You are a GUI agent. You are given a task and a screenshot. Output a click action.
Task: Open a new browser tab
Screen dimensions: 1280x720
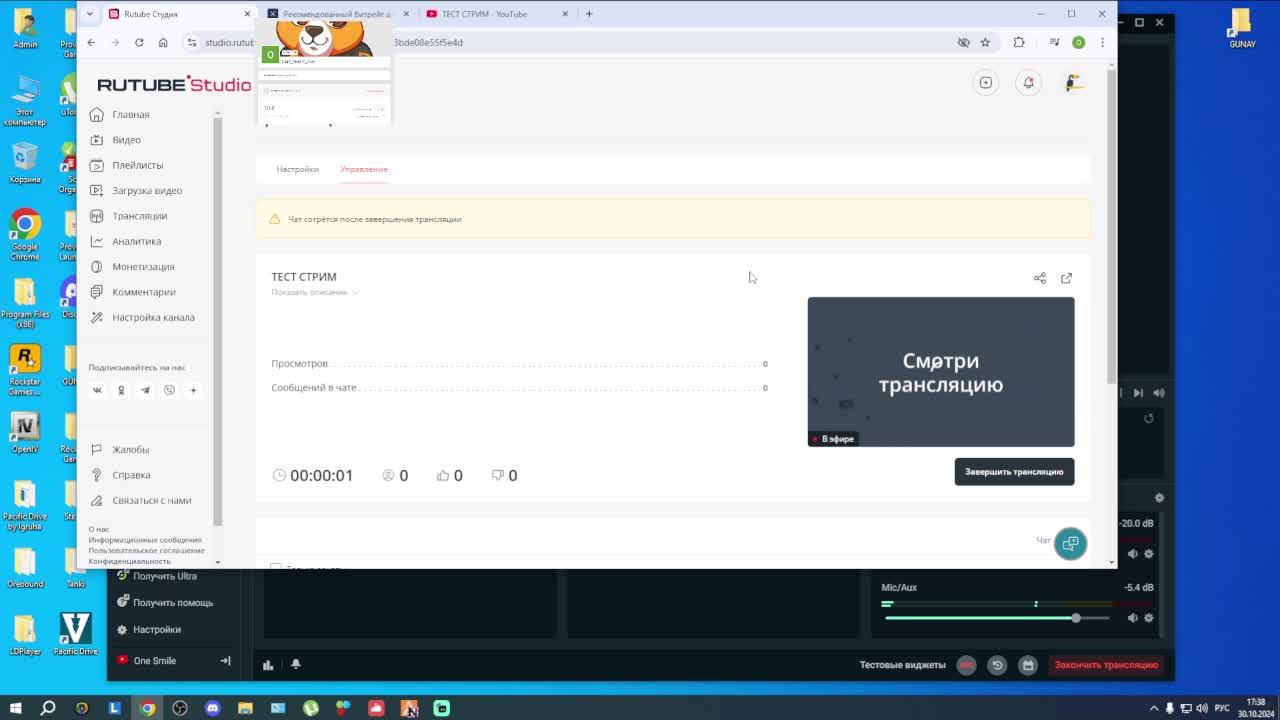(x=589, y=14)
